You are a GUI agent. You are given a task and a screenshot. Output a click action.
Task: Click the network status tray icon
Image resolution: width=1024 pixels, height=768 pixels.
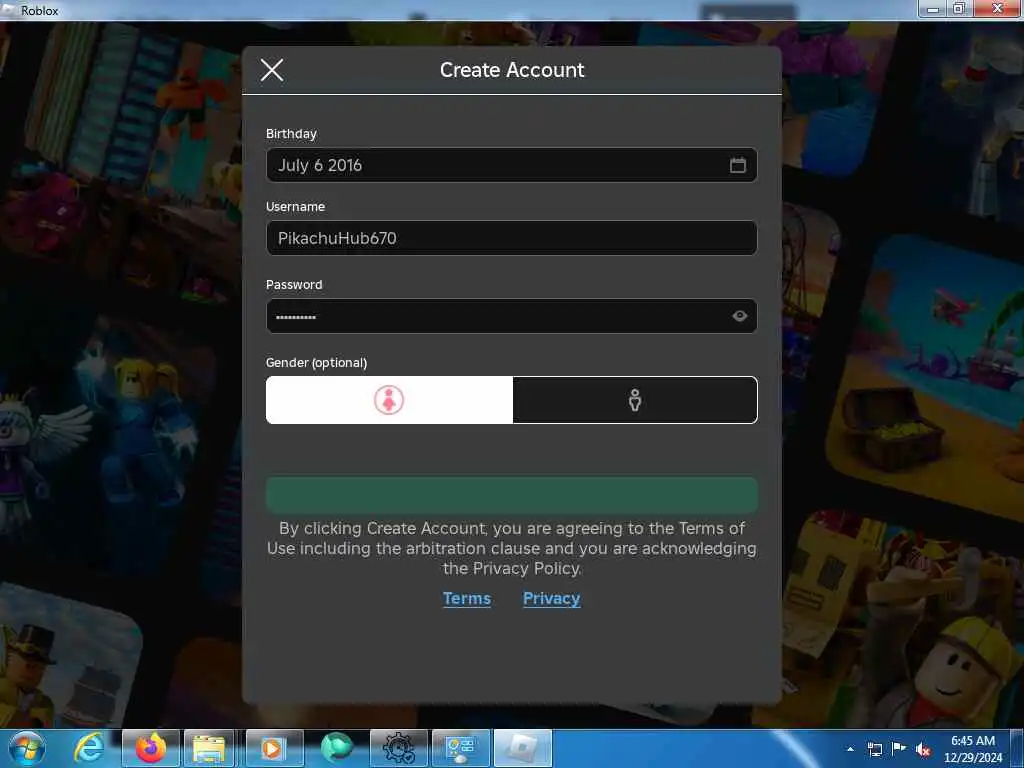(x=874, y=749)
